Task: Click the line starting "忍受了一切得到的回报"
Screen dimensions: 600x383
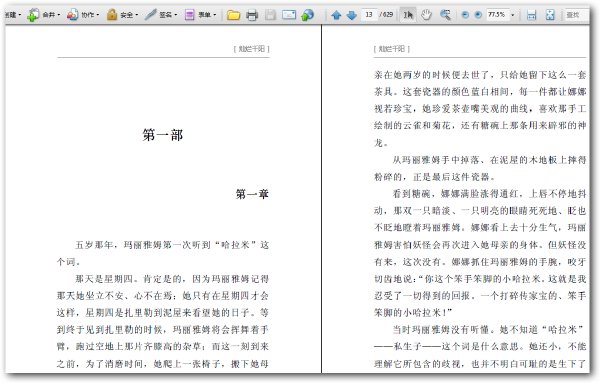Action: pos(480,296)
